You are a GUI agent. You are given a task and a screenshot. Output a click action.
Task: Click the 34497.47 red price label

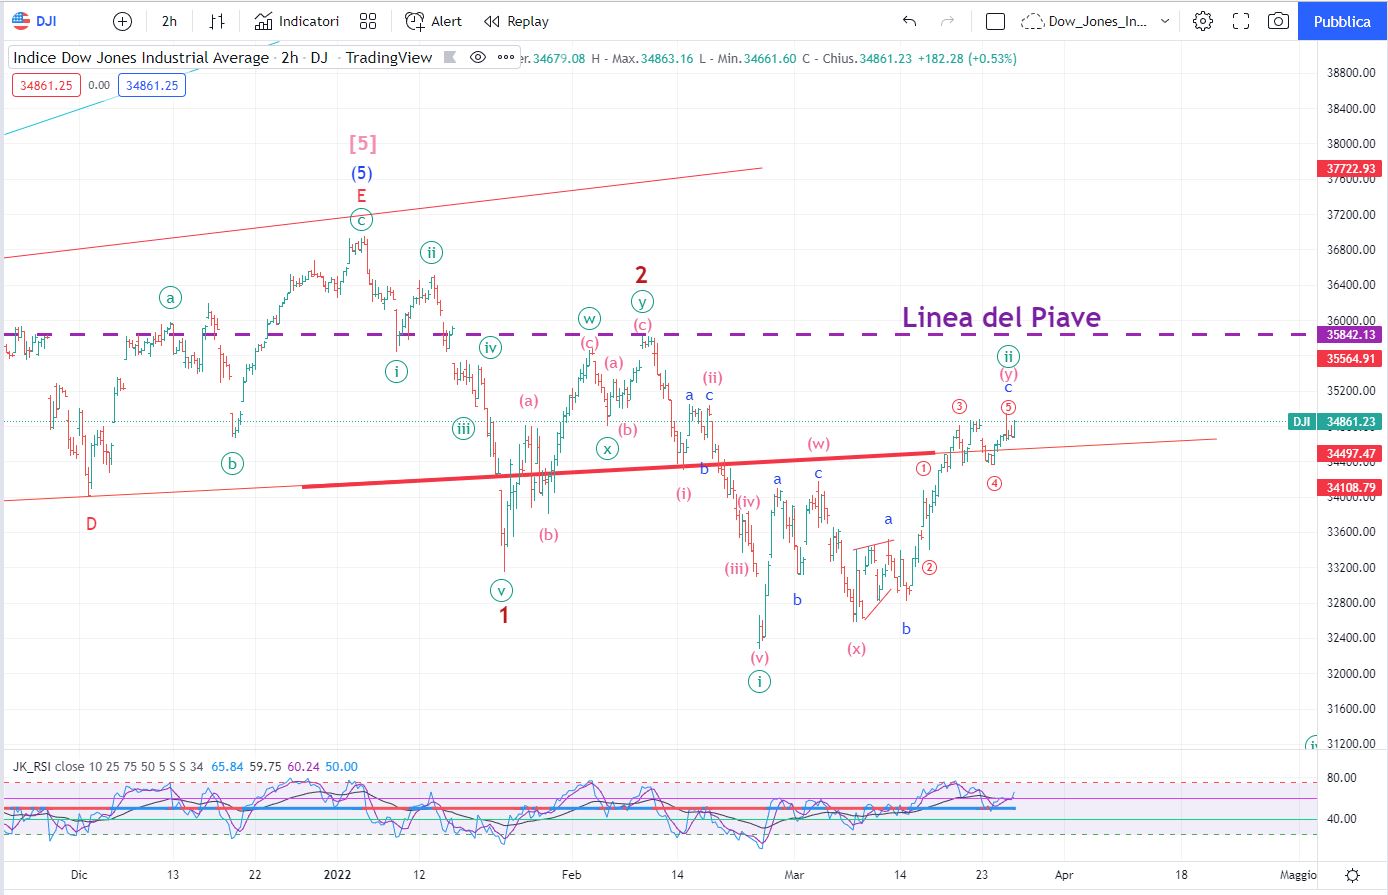(1351, 454)
